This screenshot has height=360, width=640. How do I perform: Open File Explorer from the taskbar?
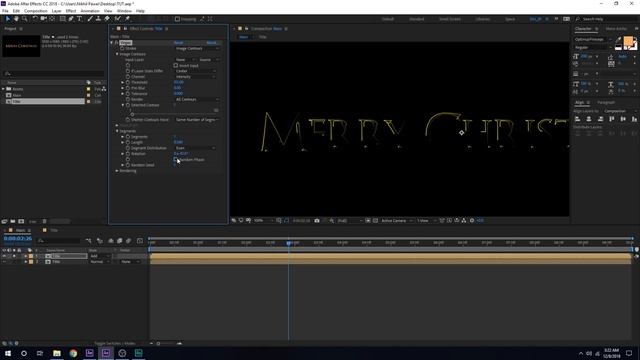click(x=57, y=353)
